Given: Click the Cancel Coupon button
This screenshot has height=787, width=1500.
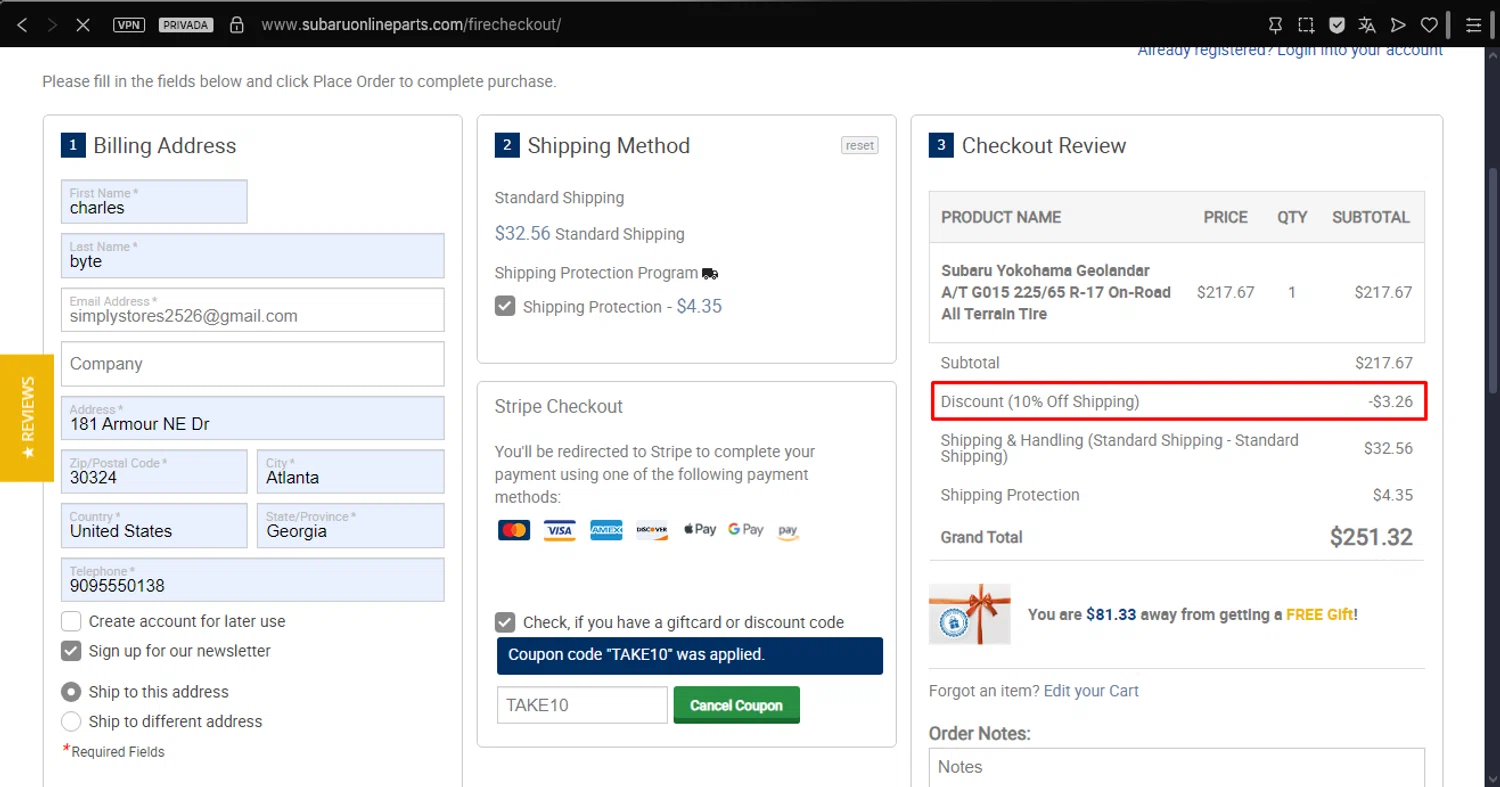Looking at the screenshot, I should pos(736,705).
